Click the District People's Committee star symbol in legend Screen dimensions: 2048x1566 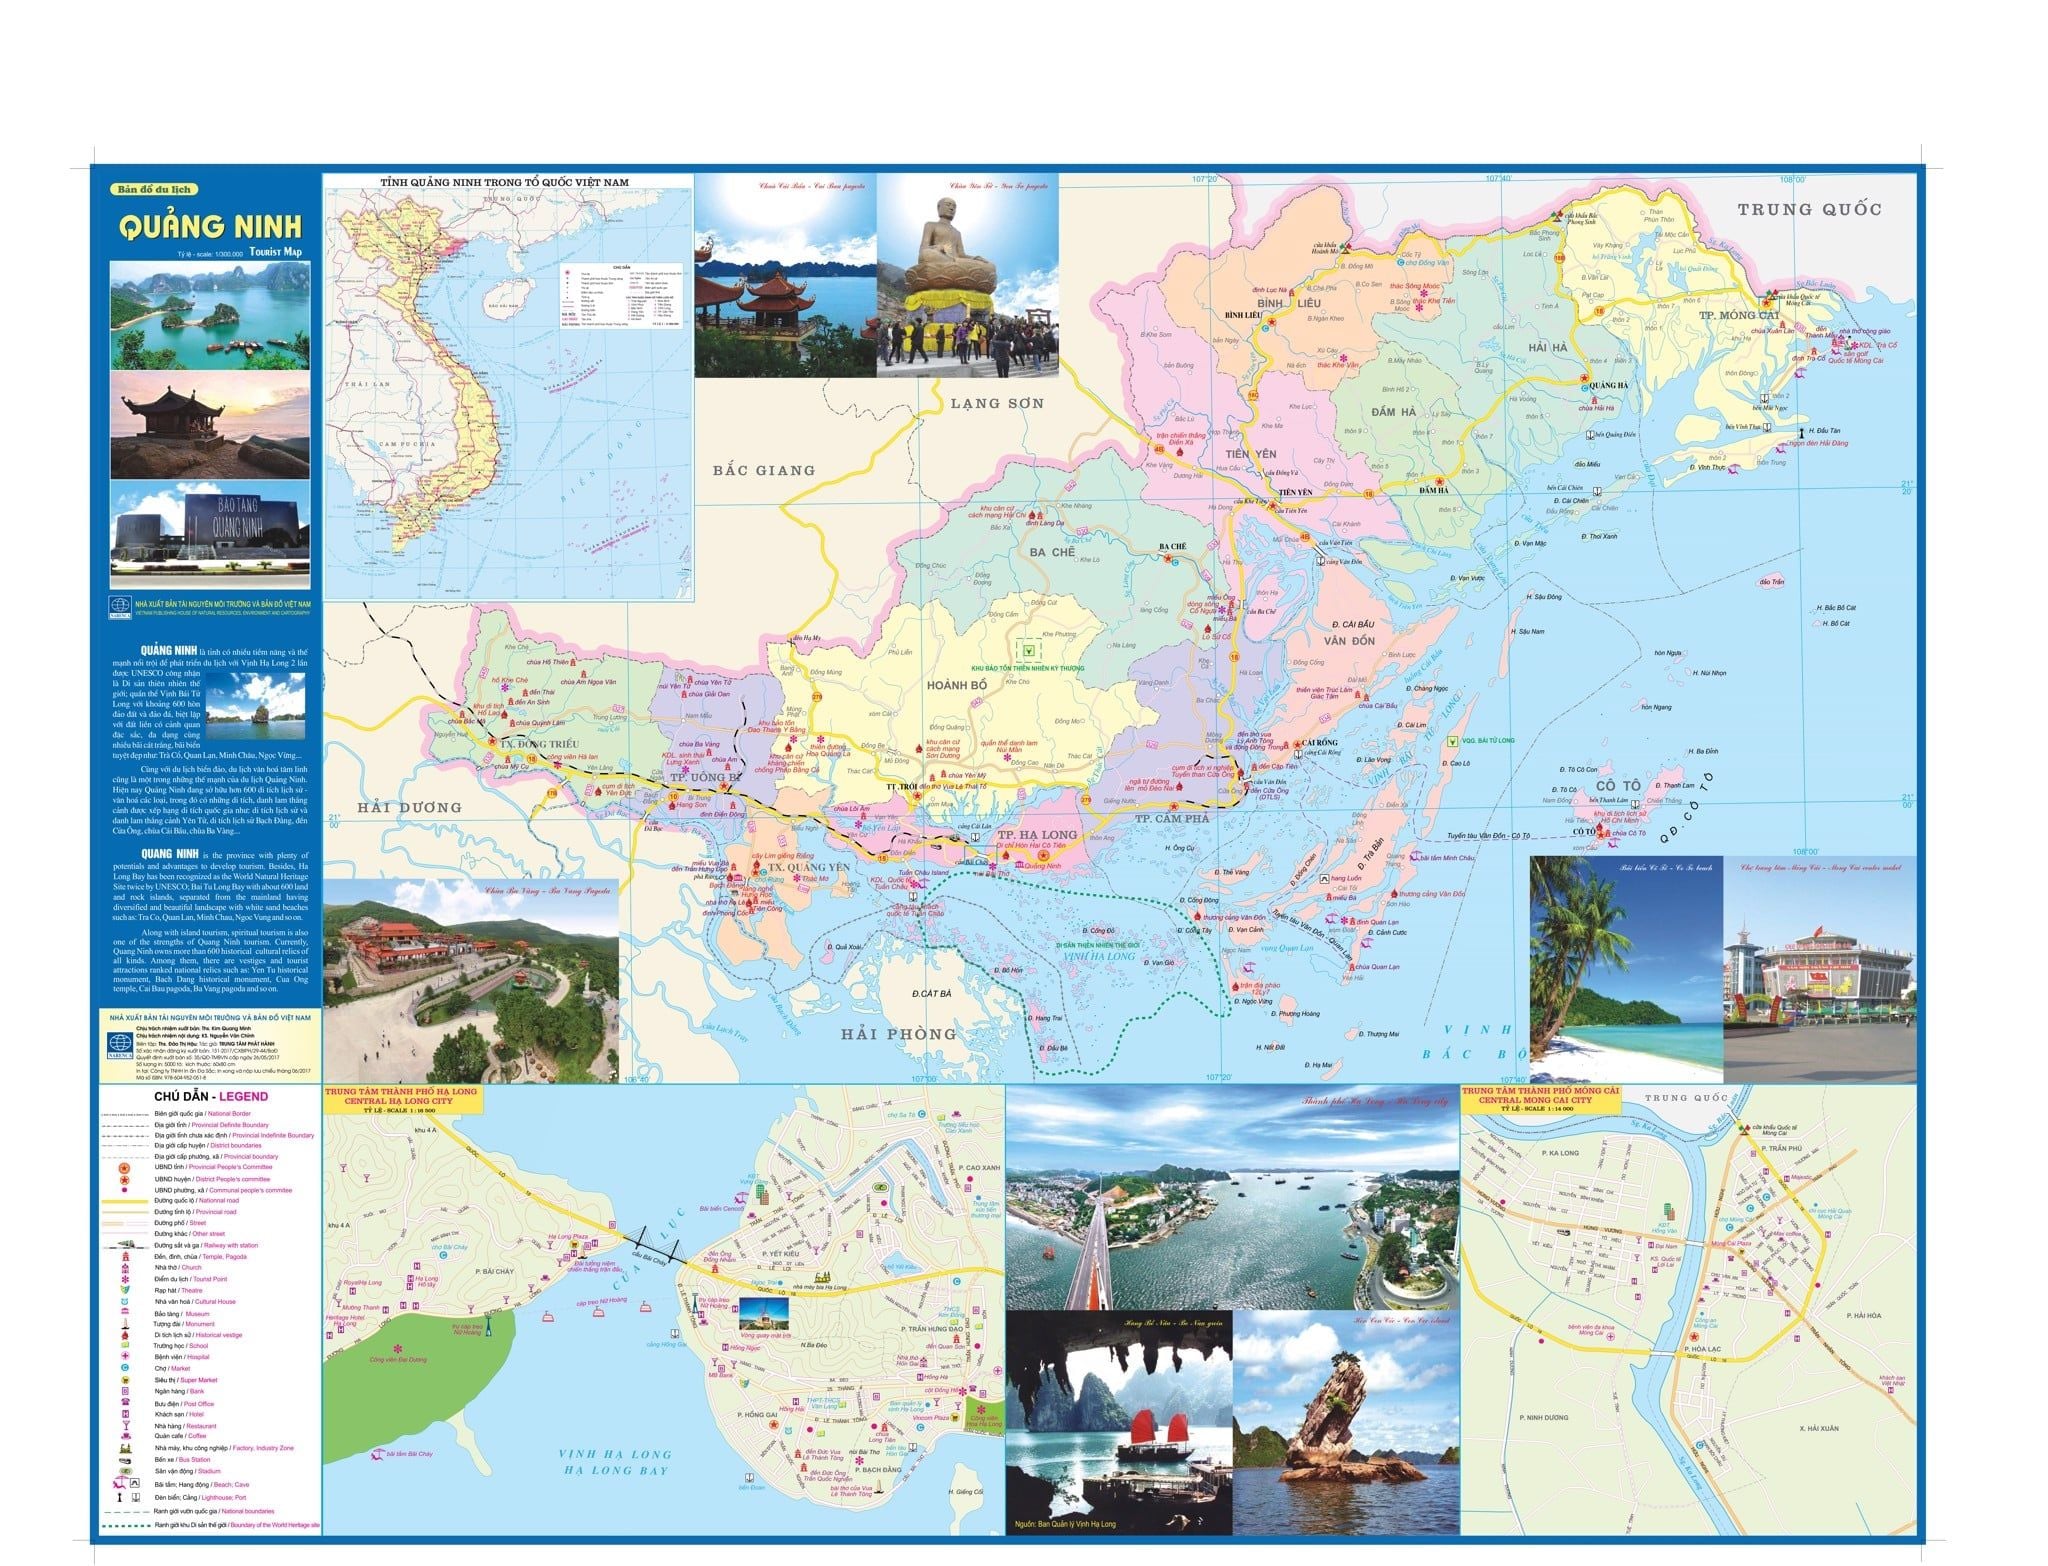tap(124, 1180)
